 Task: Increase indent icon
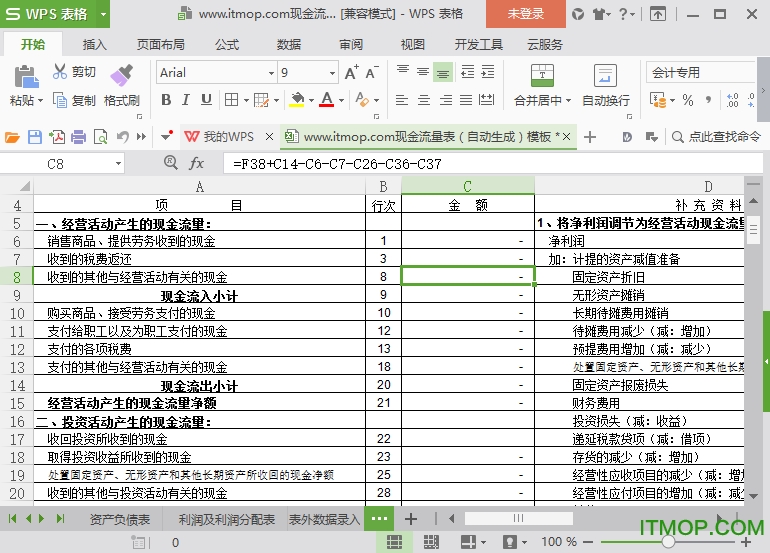pyautogui.click(x=488, y=72)
